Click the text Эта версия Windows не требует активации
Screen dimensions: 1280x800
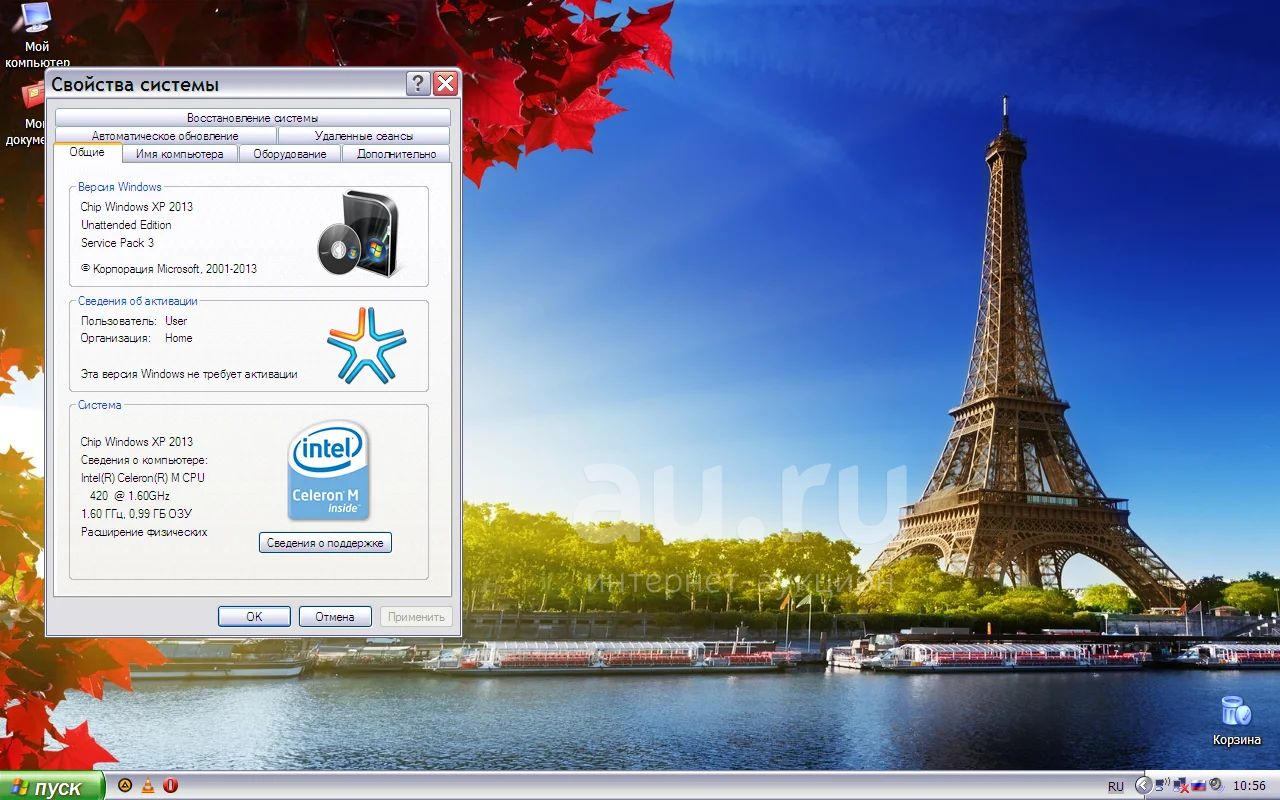point(189,374)
